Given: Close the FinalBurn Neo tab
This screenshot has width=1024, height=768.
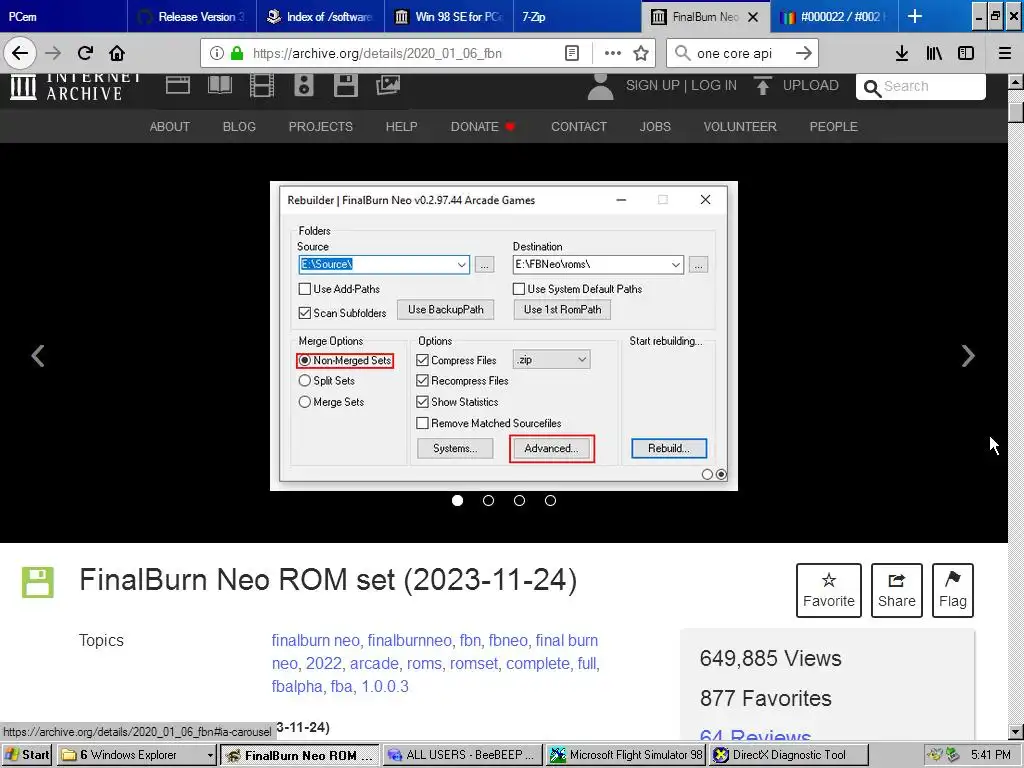Looking at the screenshot, I should tap(753, 17).
